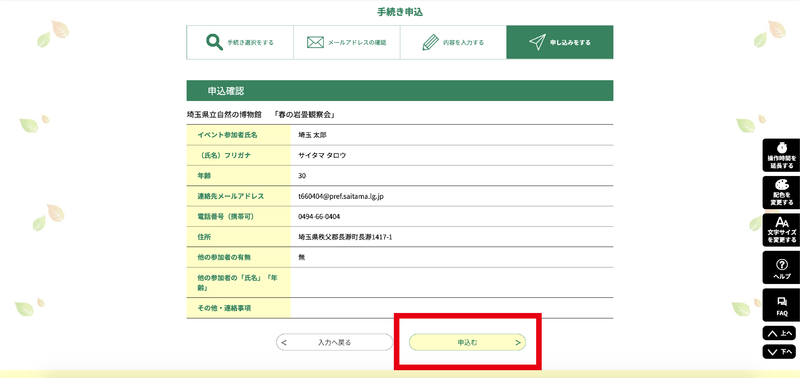Click the 申込確認 section header

400,91
